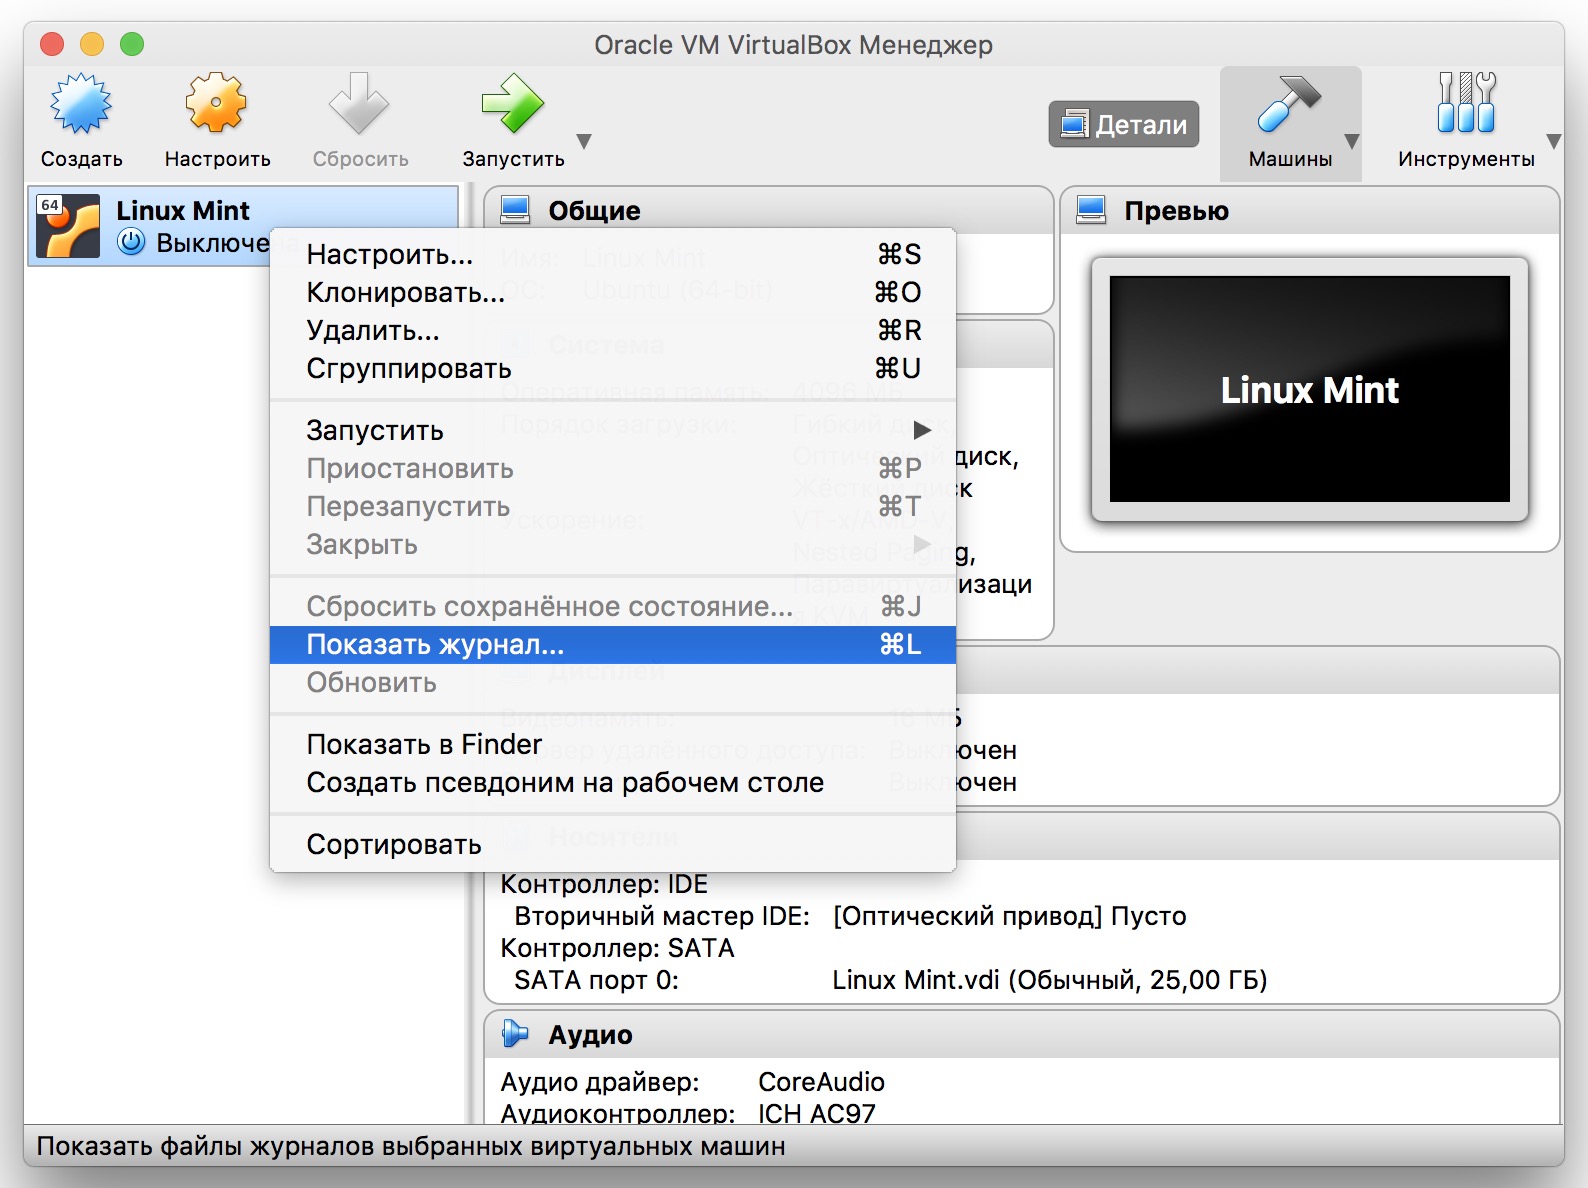Start the VM with the green Запустить arrow

click(x=512, y=103)
